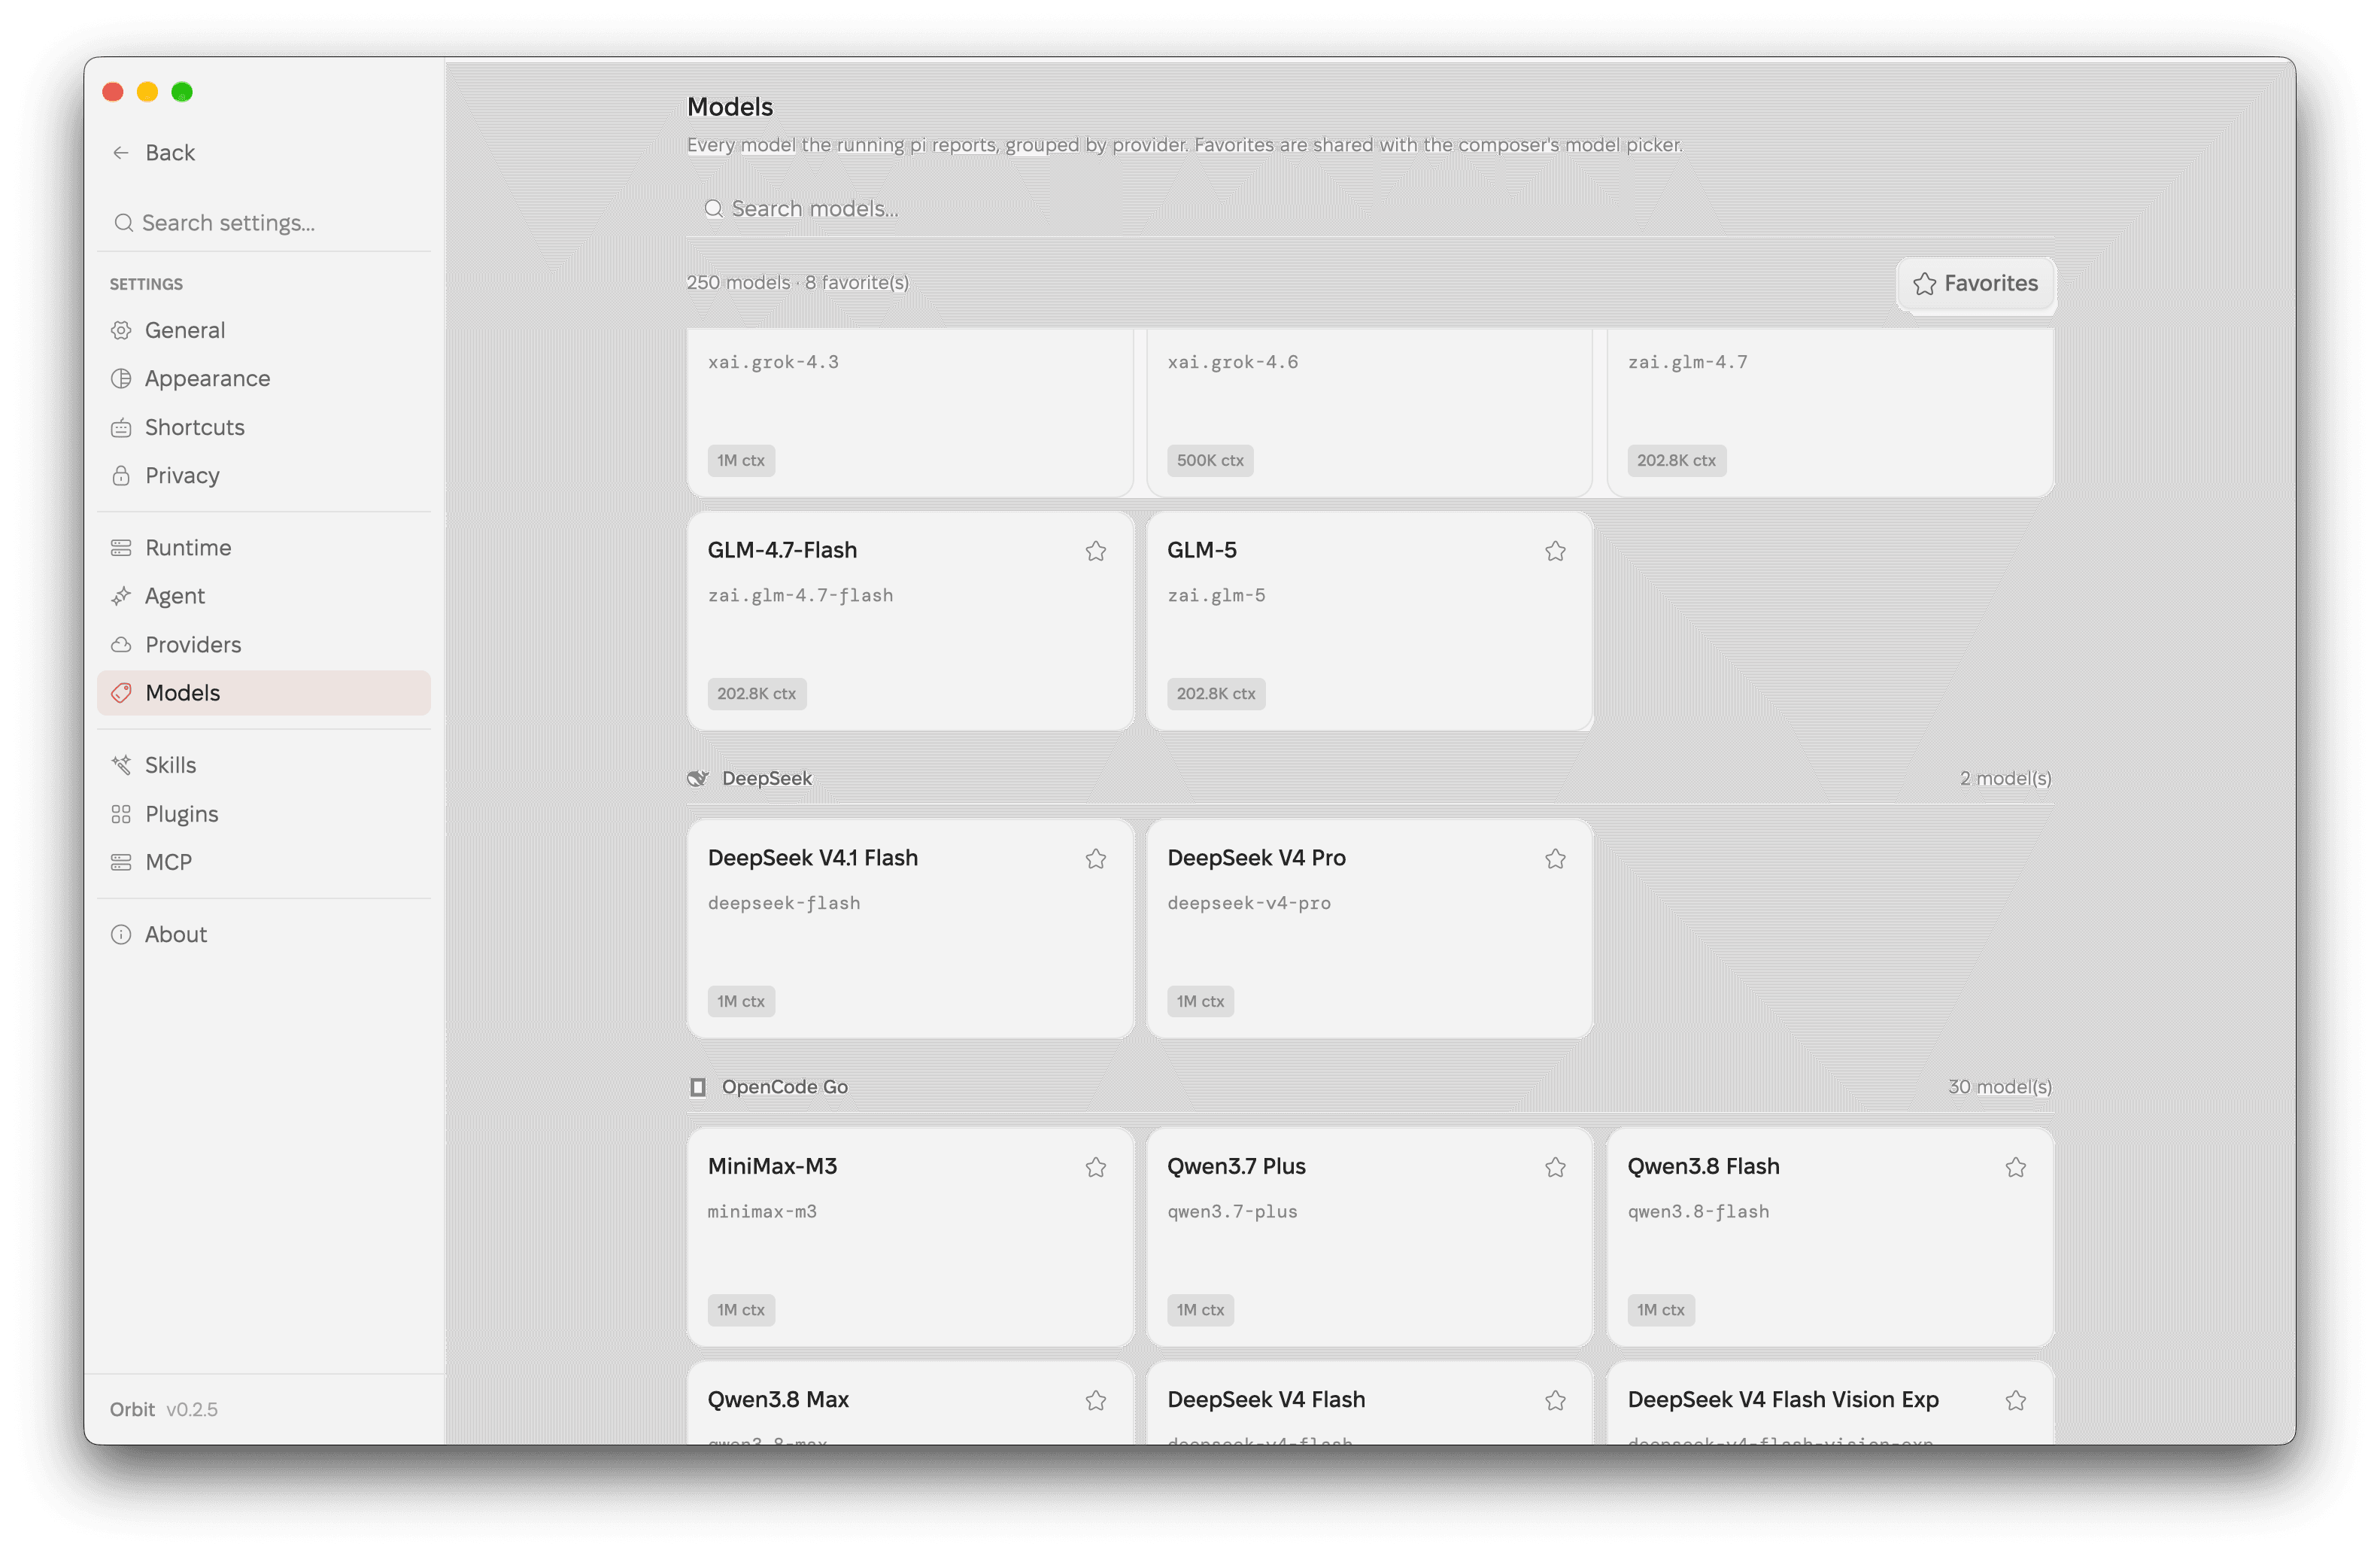Go to Providers settings
The image size is (2380, 1556).
point(265,644)
